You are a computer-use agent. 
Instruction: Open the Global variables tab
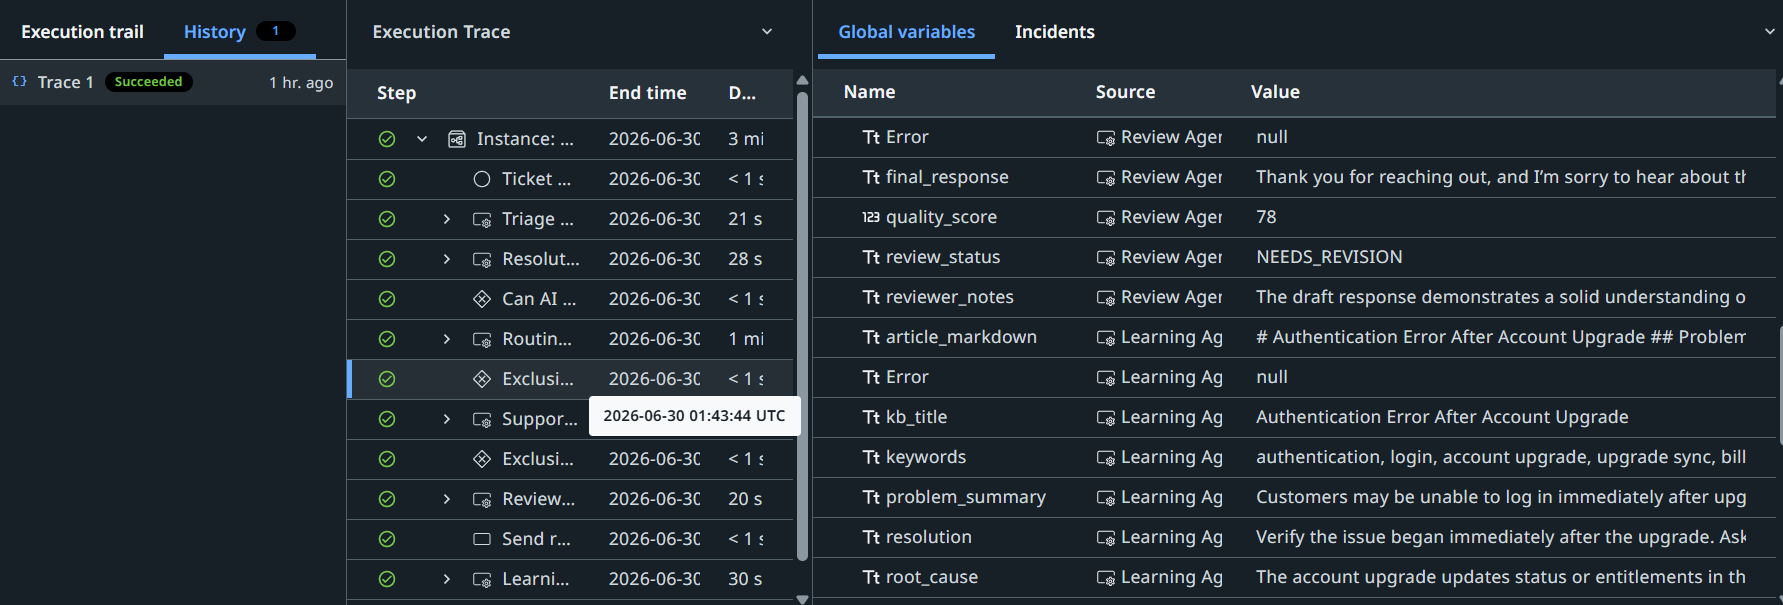click(x=906, y=32)
